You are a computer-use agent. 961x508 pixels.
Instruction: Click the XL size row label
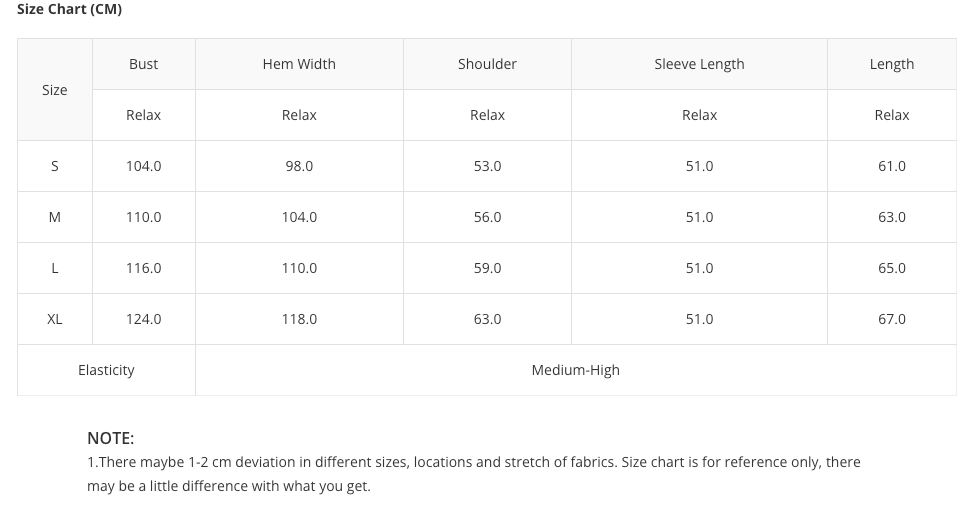pos(55,319)
